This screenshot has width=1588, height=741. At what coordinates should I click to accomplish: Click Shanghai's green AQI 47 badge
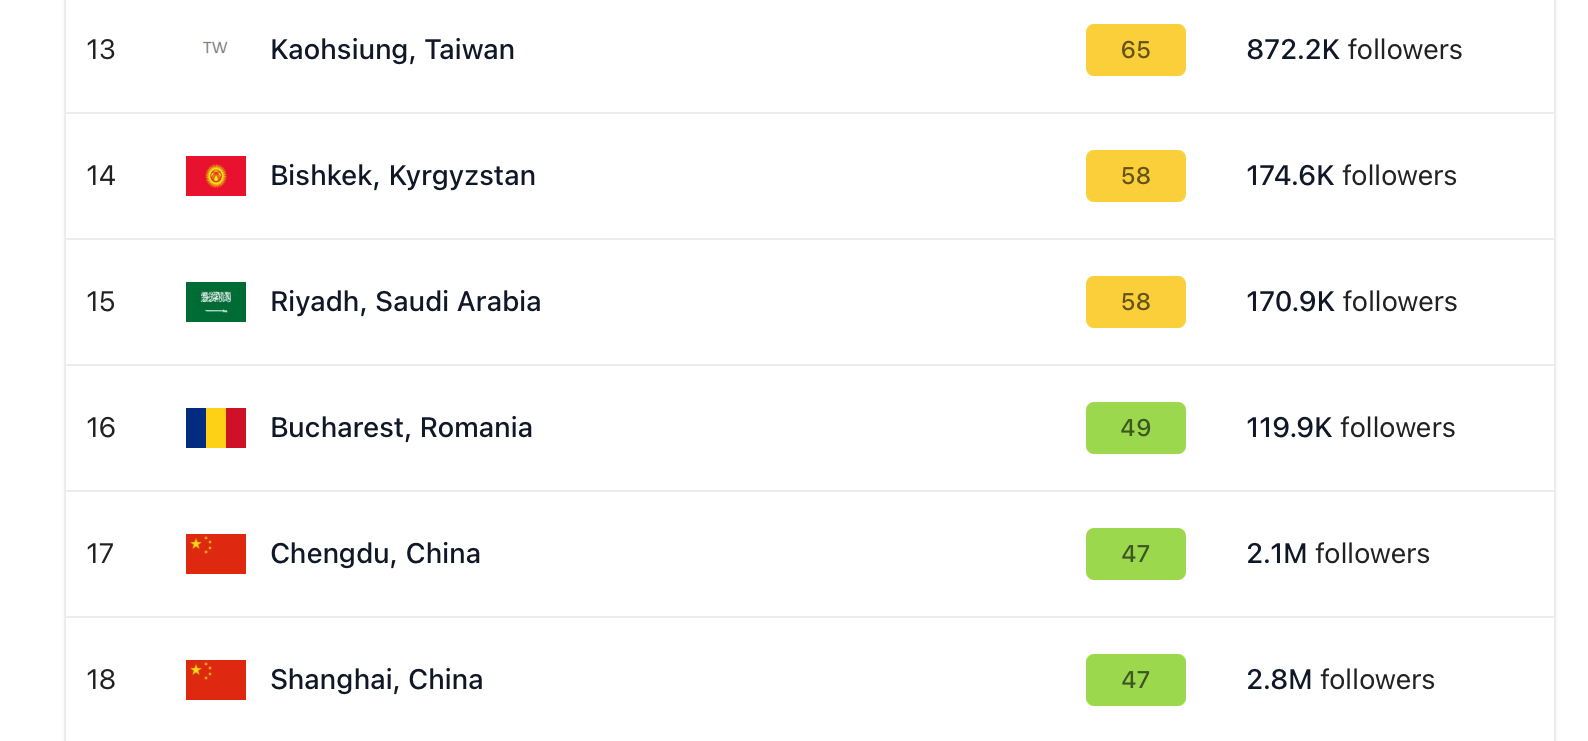[x=1135, y=680]
